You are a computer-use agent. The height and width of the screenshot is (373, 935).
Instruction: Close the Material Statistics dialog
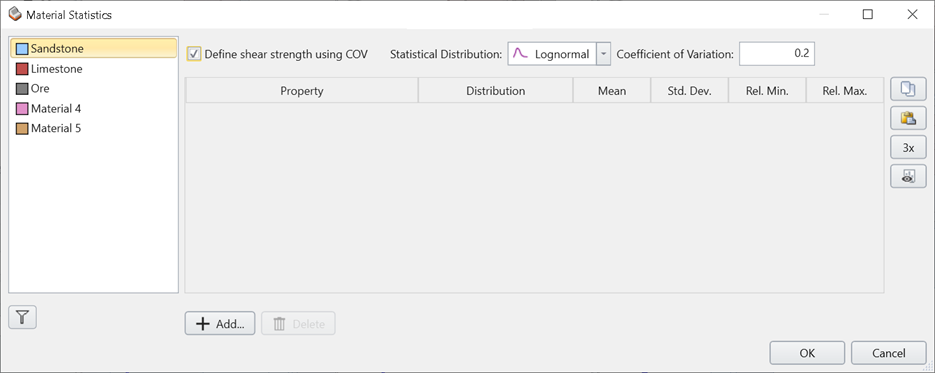(912, 14)
